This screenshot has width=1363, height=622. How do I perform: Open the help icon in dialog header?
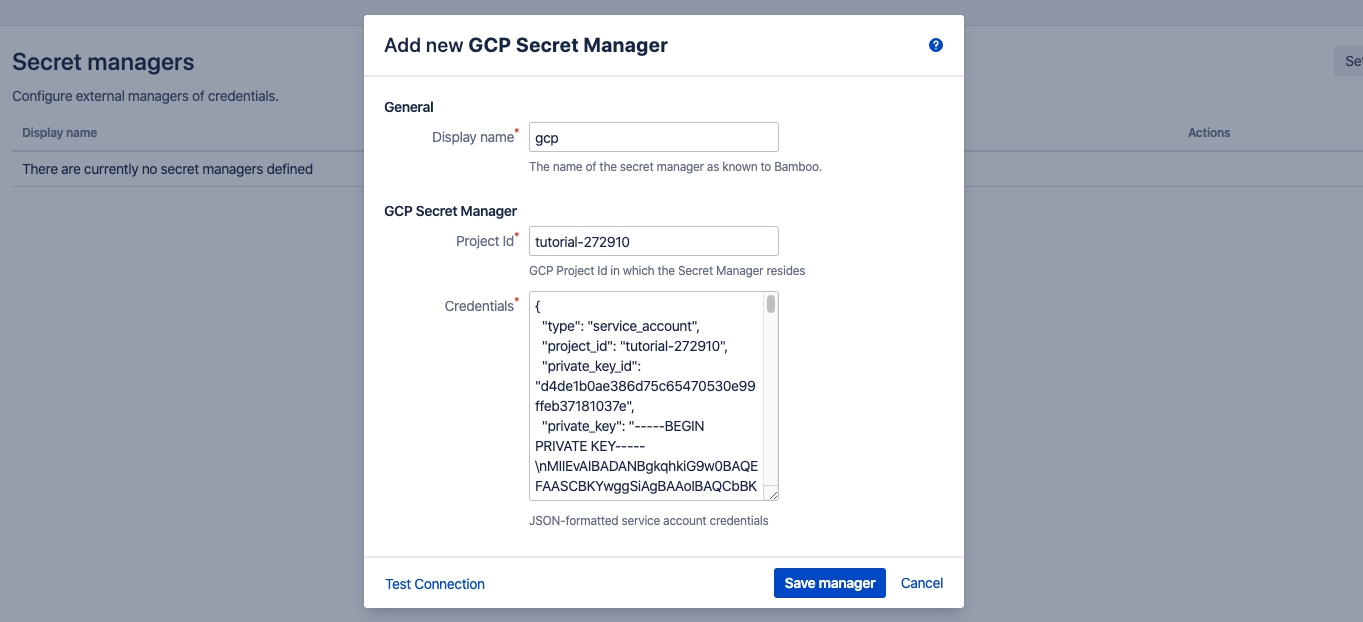[x=936, y=45]
